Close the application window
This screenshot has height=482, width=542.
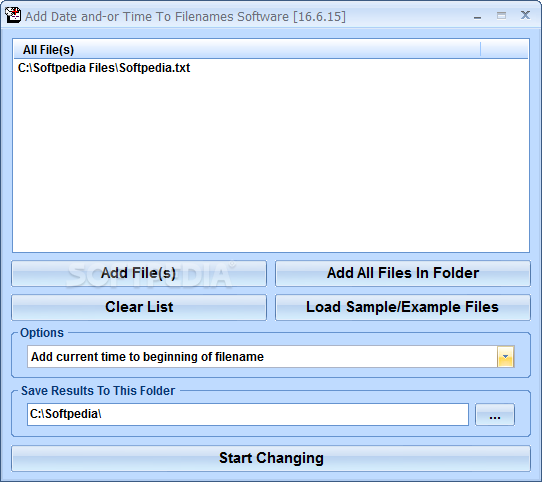(525, 15)
